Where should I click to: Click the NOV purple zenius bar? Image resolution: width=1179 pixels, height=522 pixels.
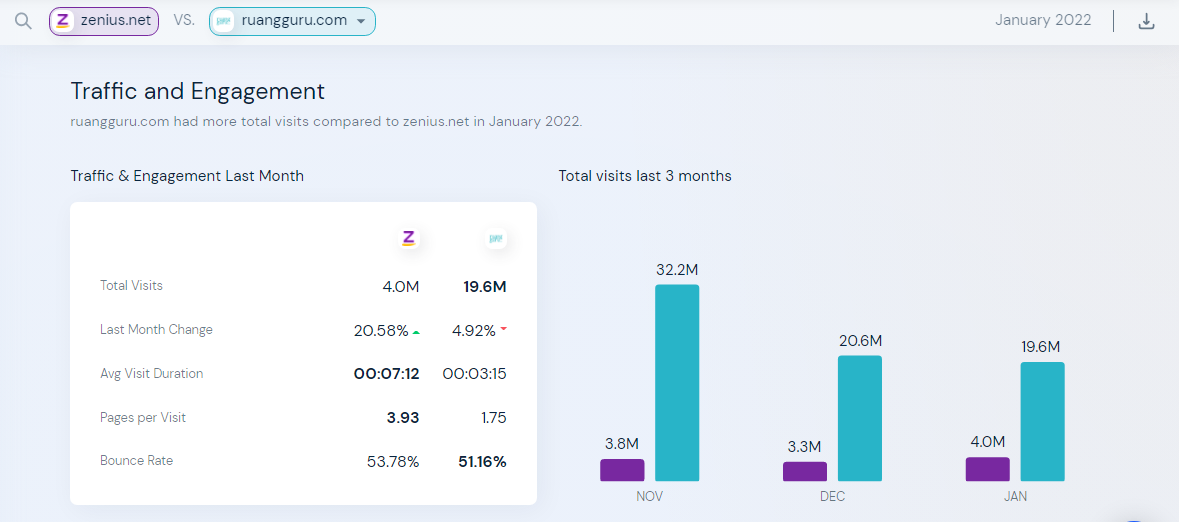pos(622,470)
